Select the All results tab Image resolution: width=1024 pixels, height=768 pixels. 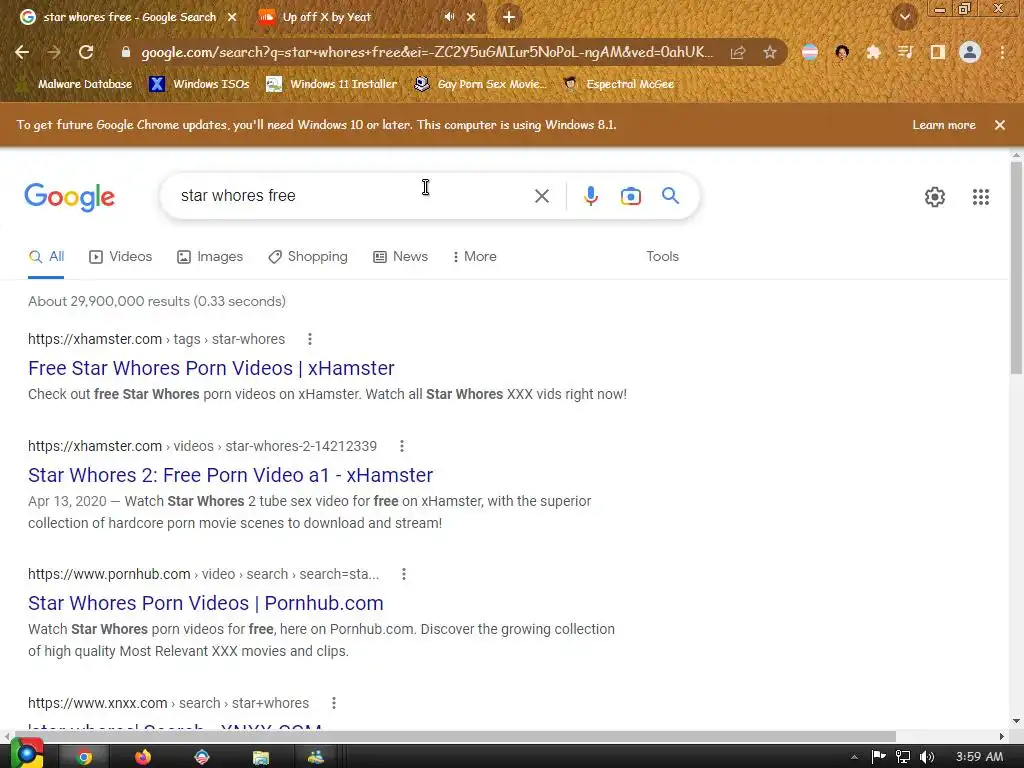pyautogui.click(x=46, y=257)
